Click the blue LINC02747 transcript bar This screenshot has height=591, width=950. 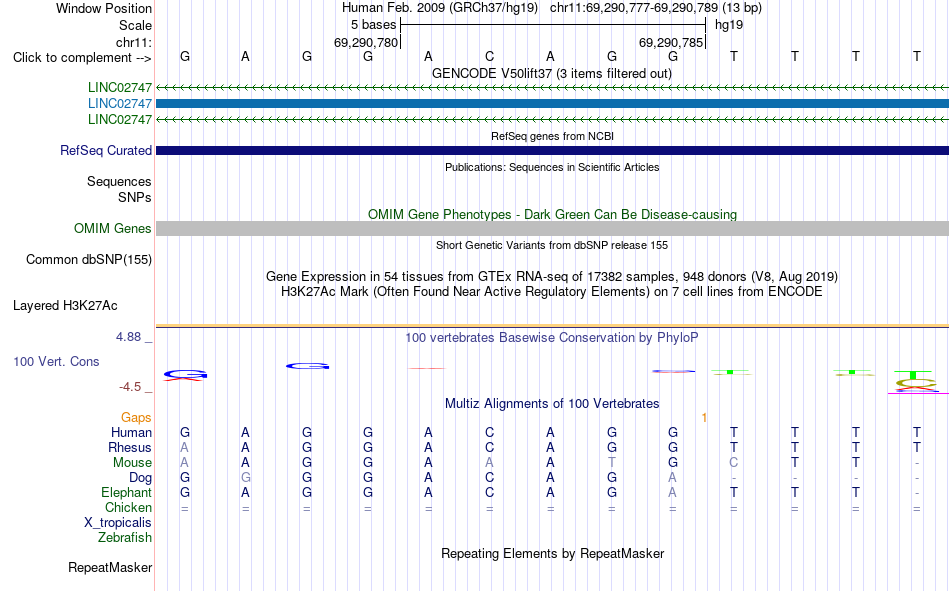click(x=553, y=104)
